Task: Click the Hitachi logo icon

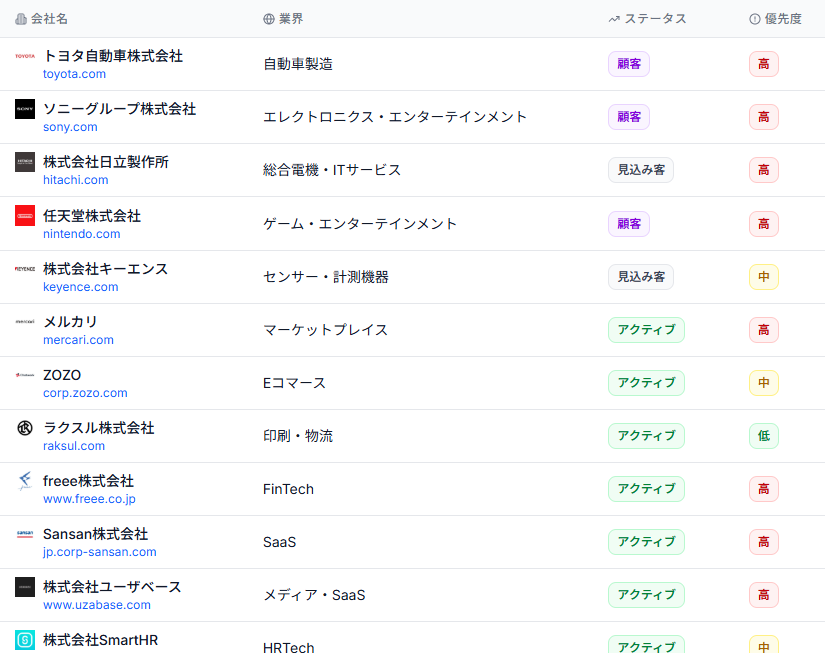Action: click(x=25, y=163)
